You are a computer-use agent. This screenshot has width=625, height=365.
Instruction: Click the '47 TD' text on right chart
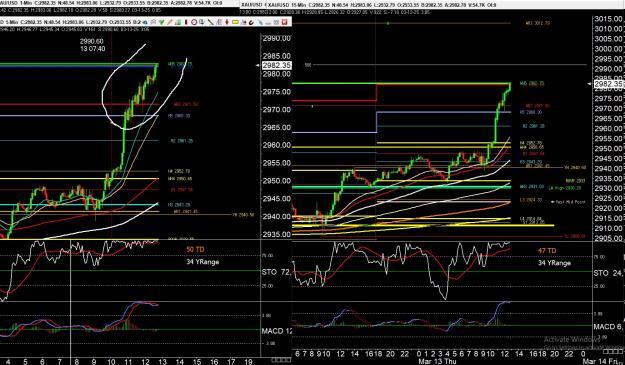click(547, 251)
